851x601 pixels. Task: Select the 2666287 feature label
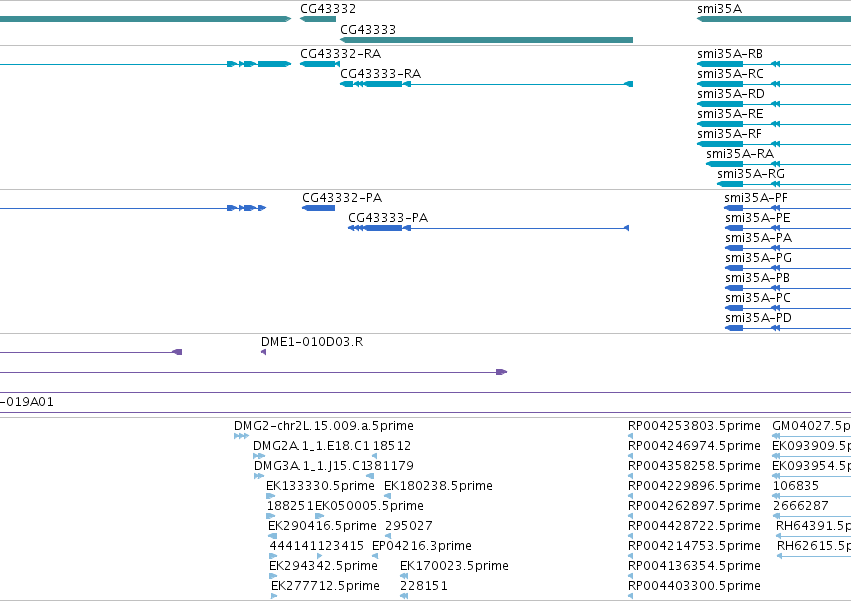(x=801, y=506)
